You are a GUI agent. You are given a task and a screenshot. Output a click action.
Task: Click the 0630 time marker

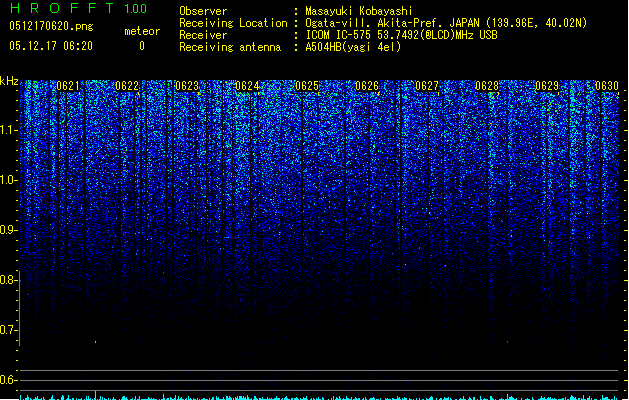[x=607, y=86]
